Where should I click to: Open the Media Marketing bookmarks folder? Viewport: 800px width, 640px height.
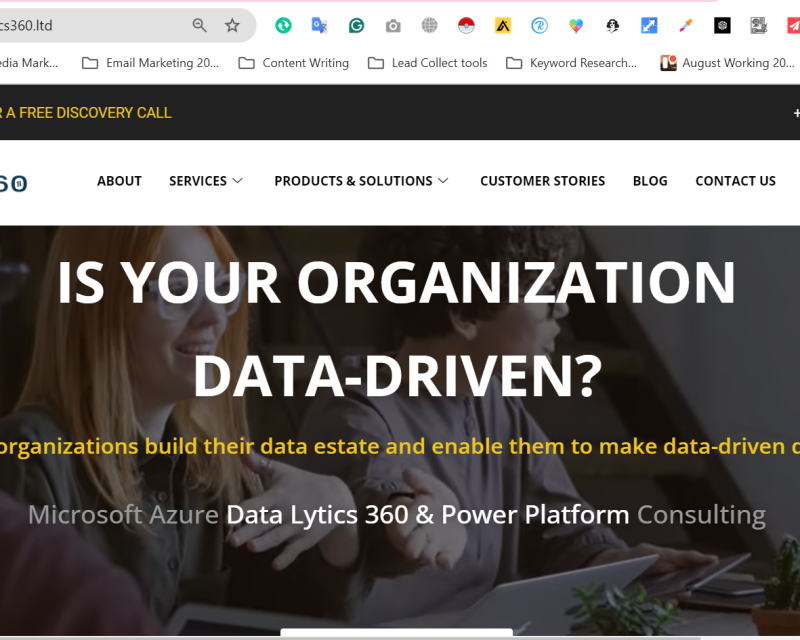(x=29, y=63)
